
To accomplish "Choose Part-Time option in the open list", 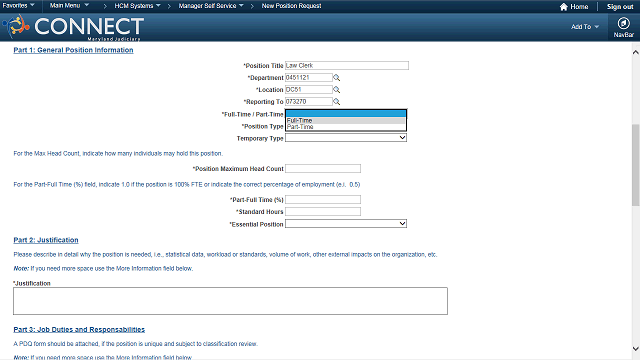I will point(346,127).
